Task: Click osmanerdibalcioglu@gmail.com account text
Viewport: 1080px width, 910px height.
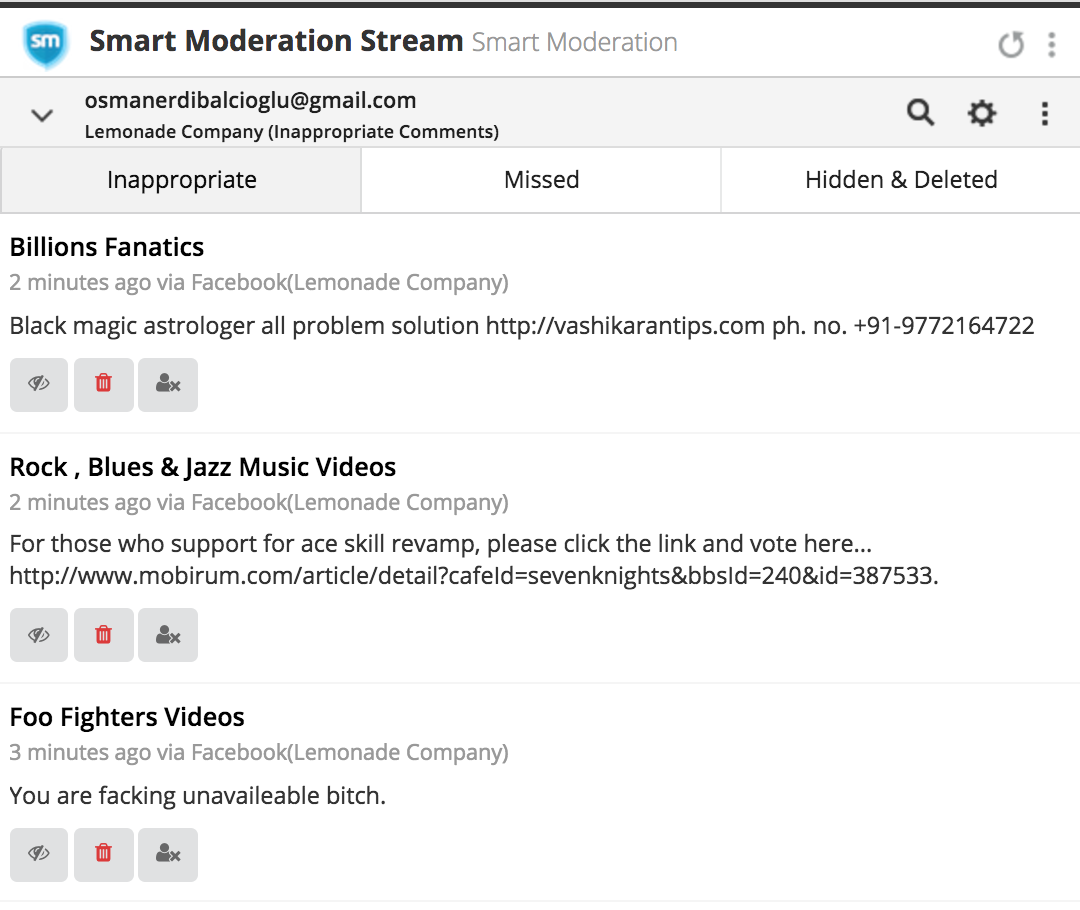Action: (x=250, y=101)
